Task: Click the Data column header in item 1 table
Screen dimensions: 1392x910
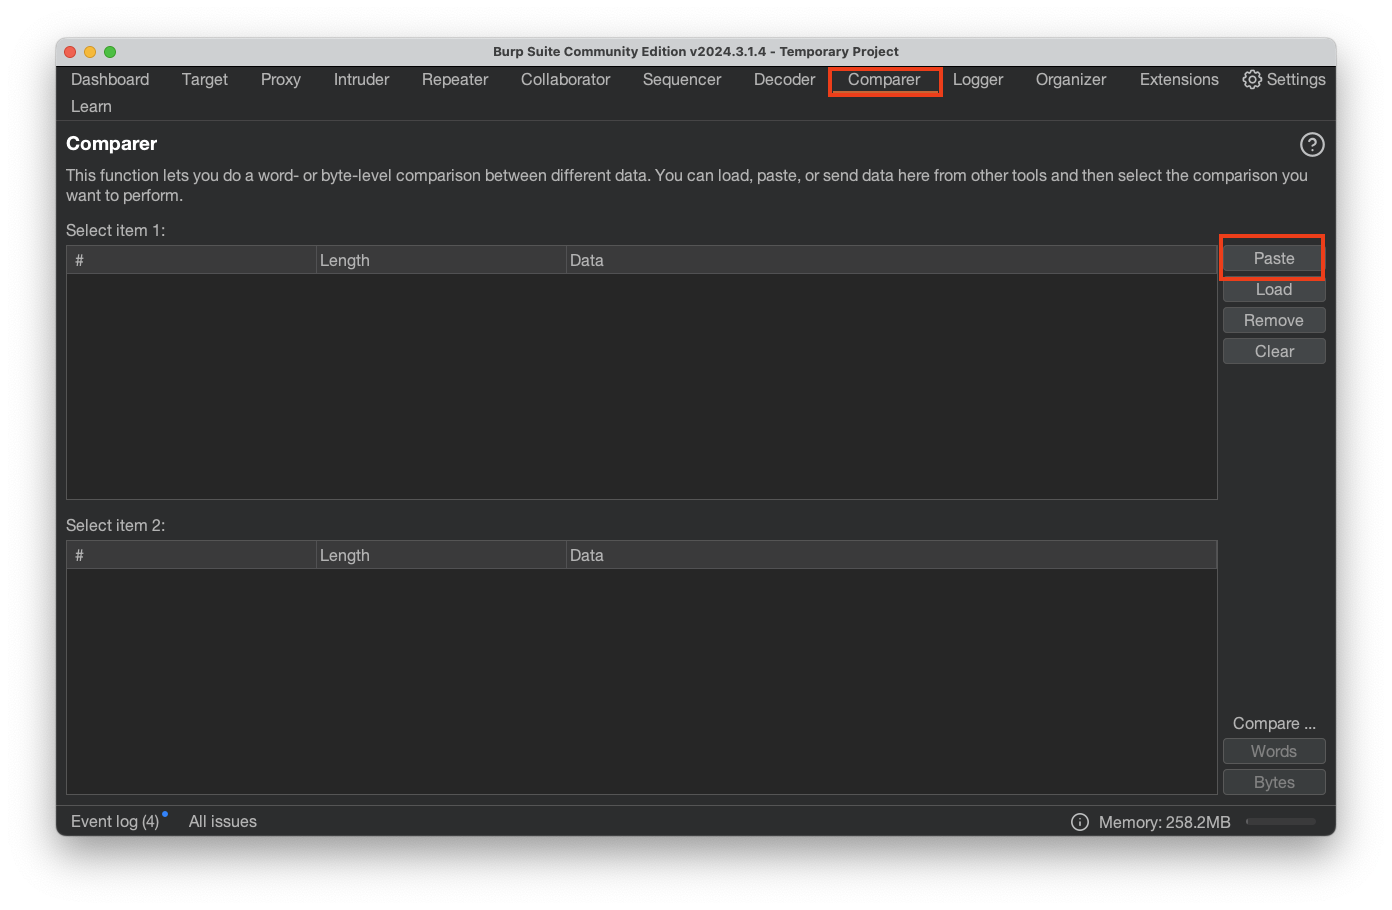Action: 891,260
